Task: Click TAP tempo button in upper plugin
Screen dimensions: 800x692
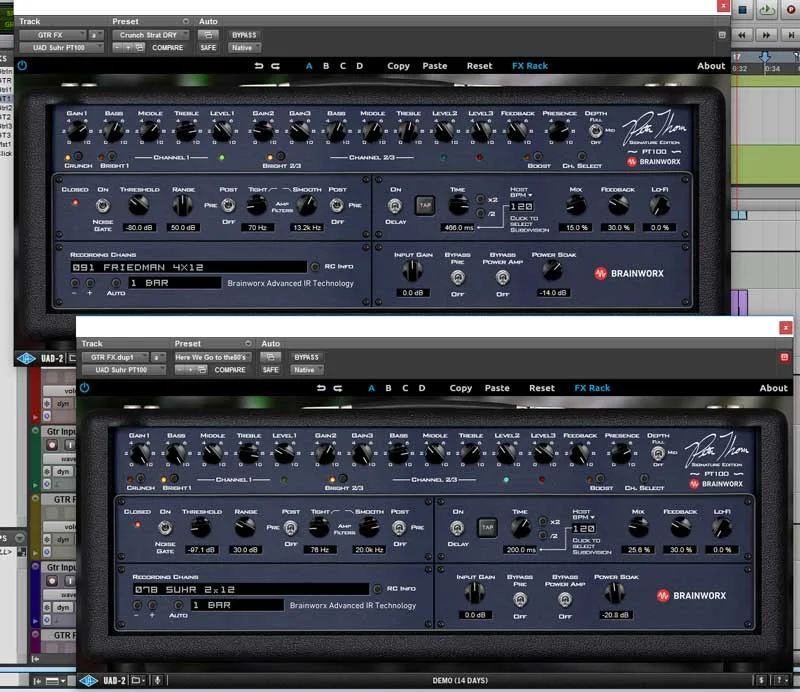Action: [x=424, y=206]
